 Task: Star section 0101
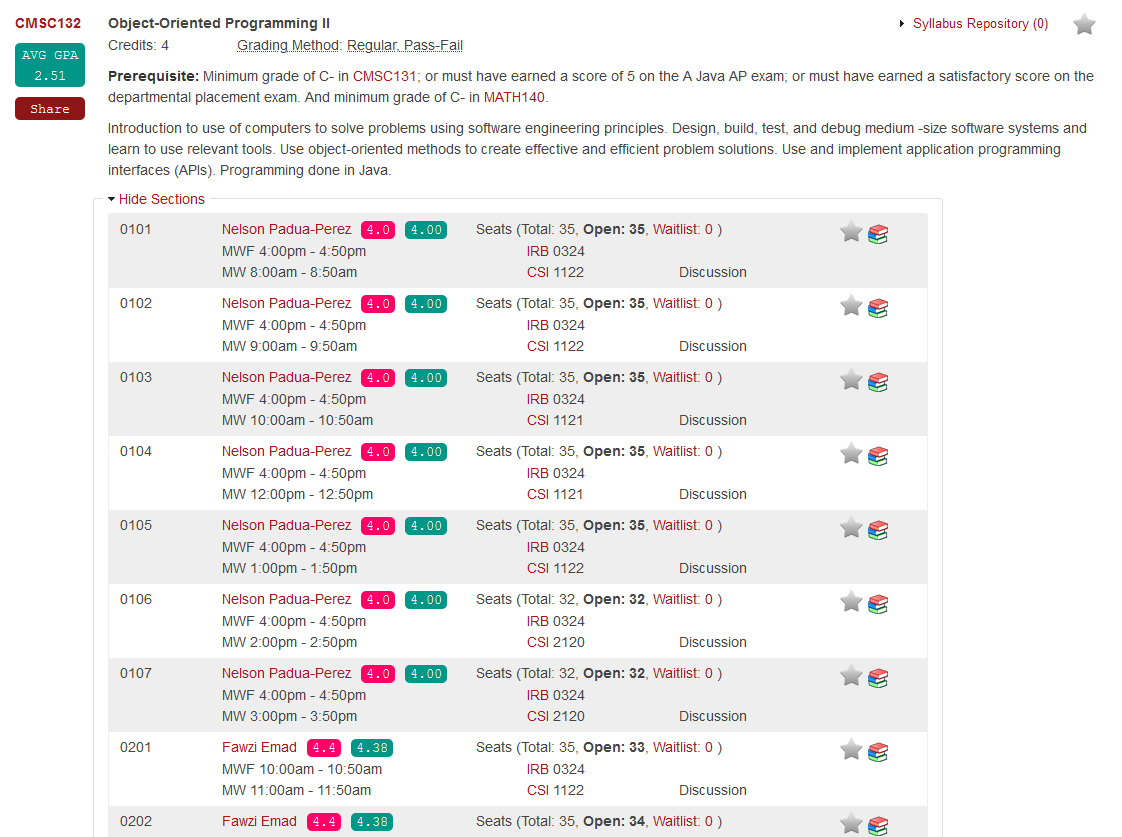tap(851, 232)
